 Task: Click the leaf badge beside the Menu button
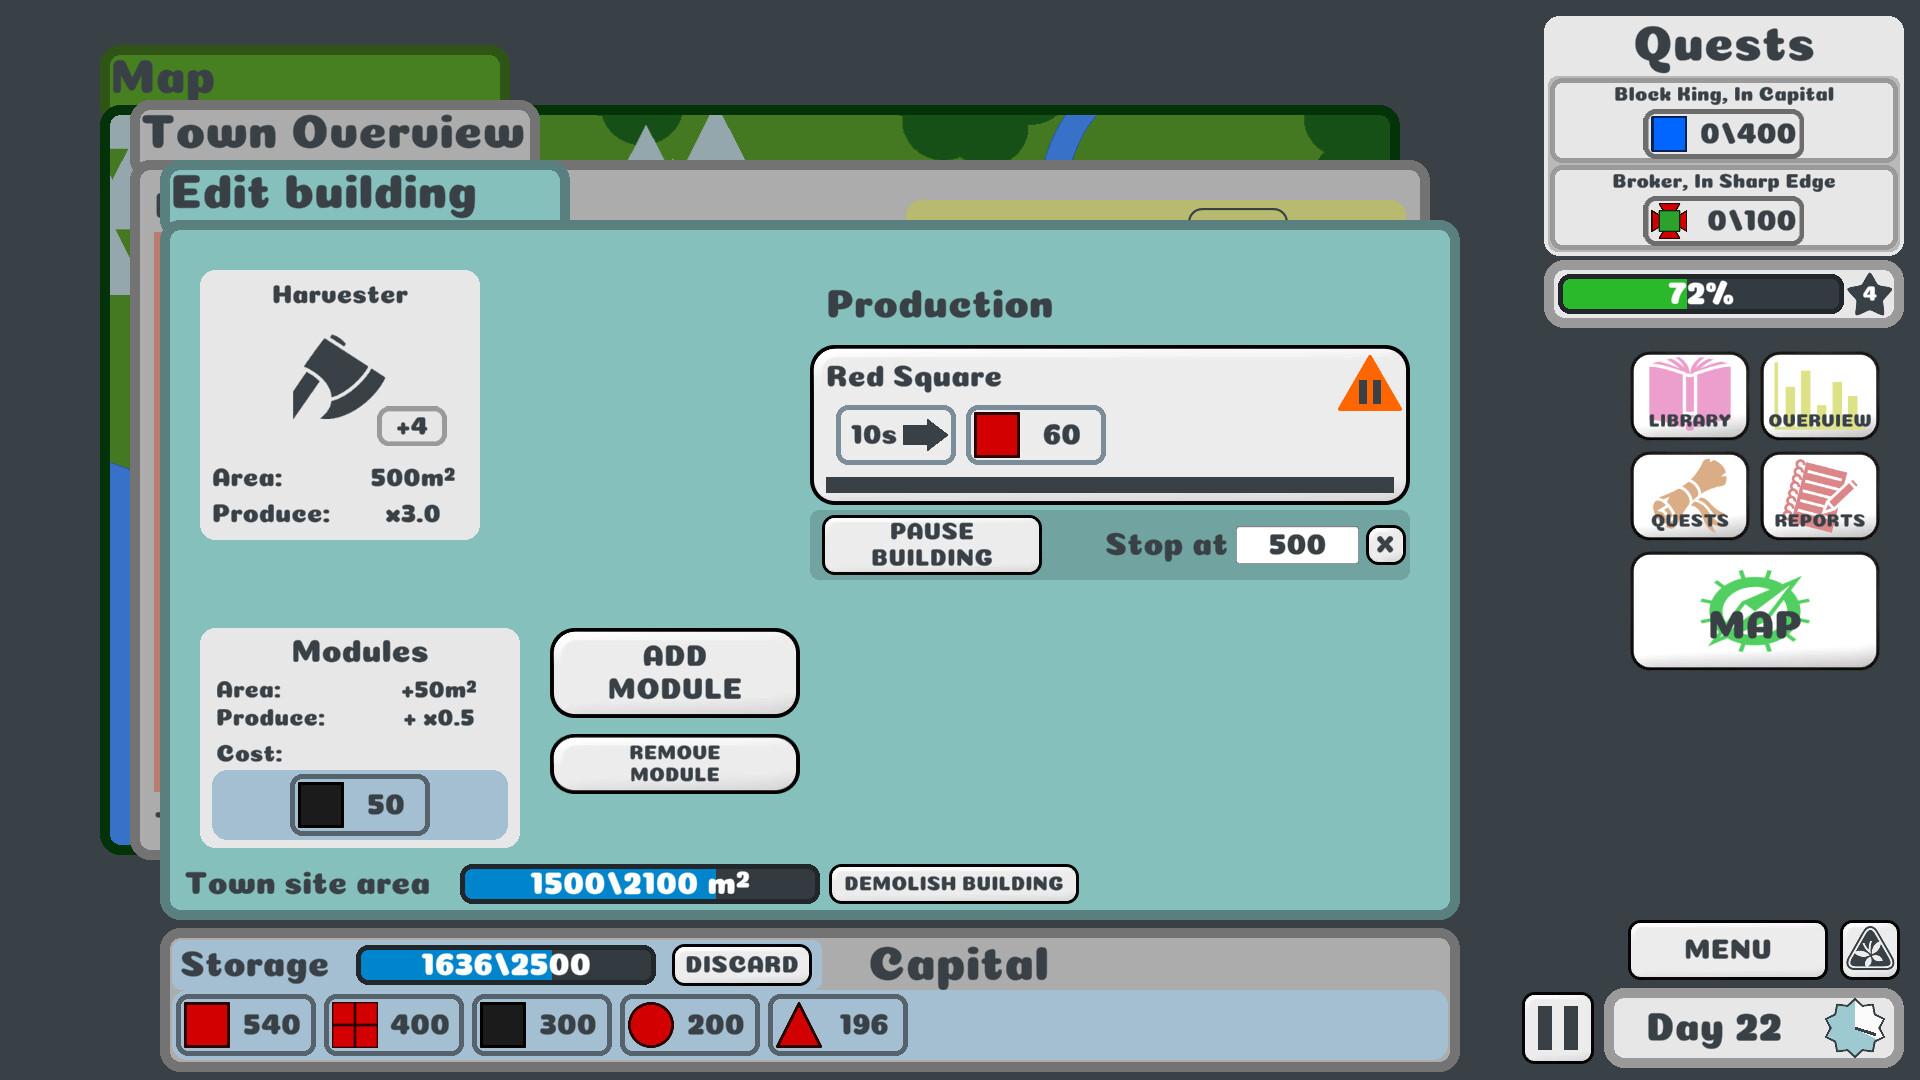click(1868, 950)
